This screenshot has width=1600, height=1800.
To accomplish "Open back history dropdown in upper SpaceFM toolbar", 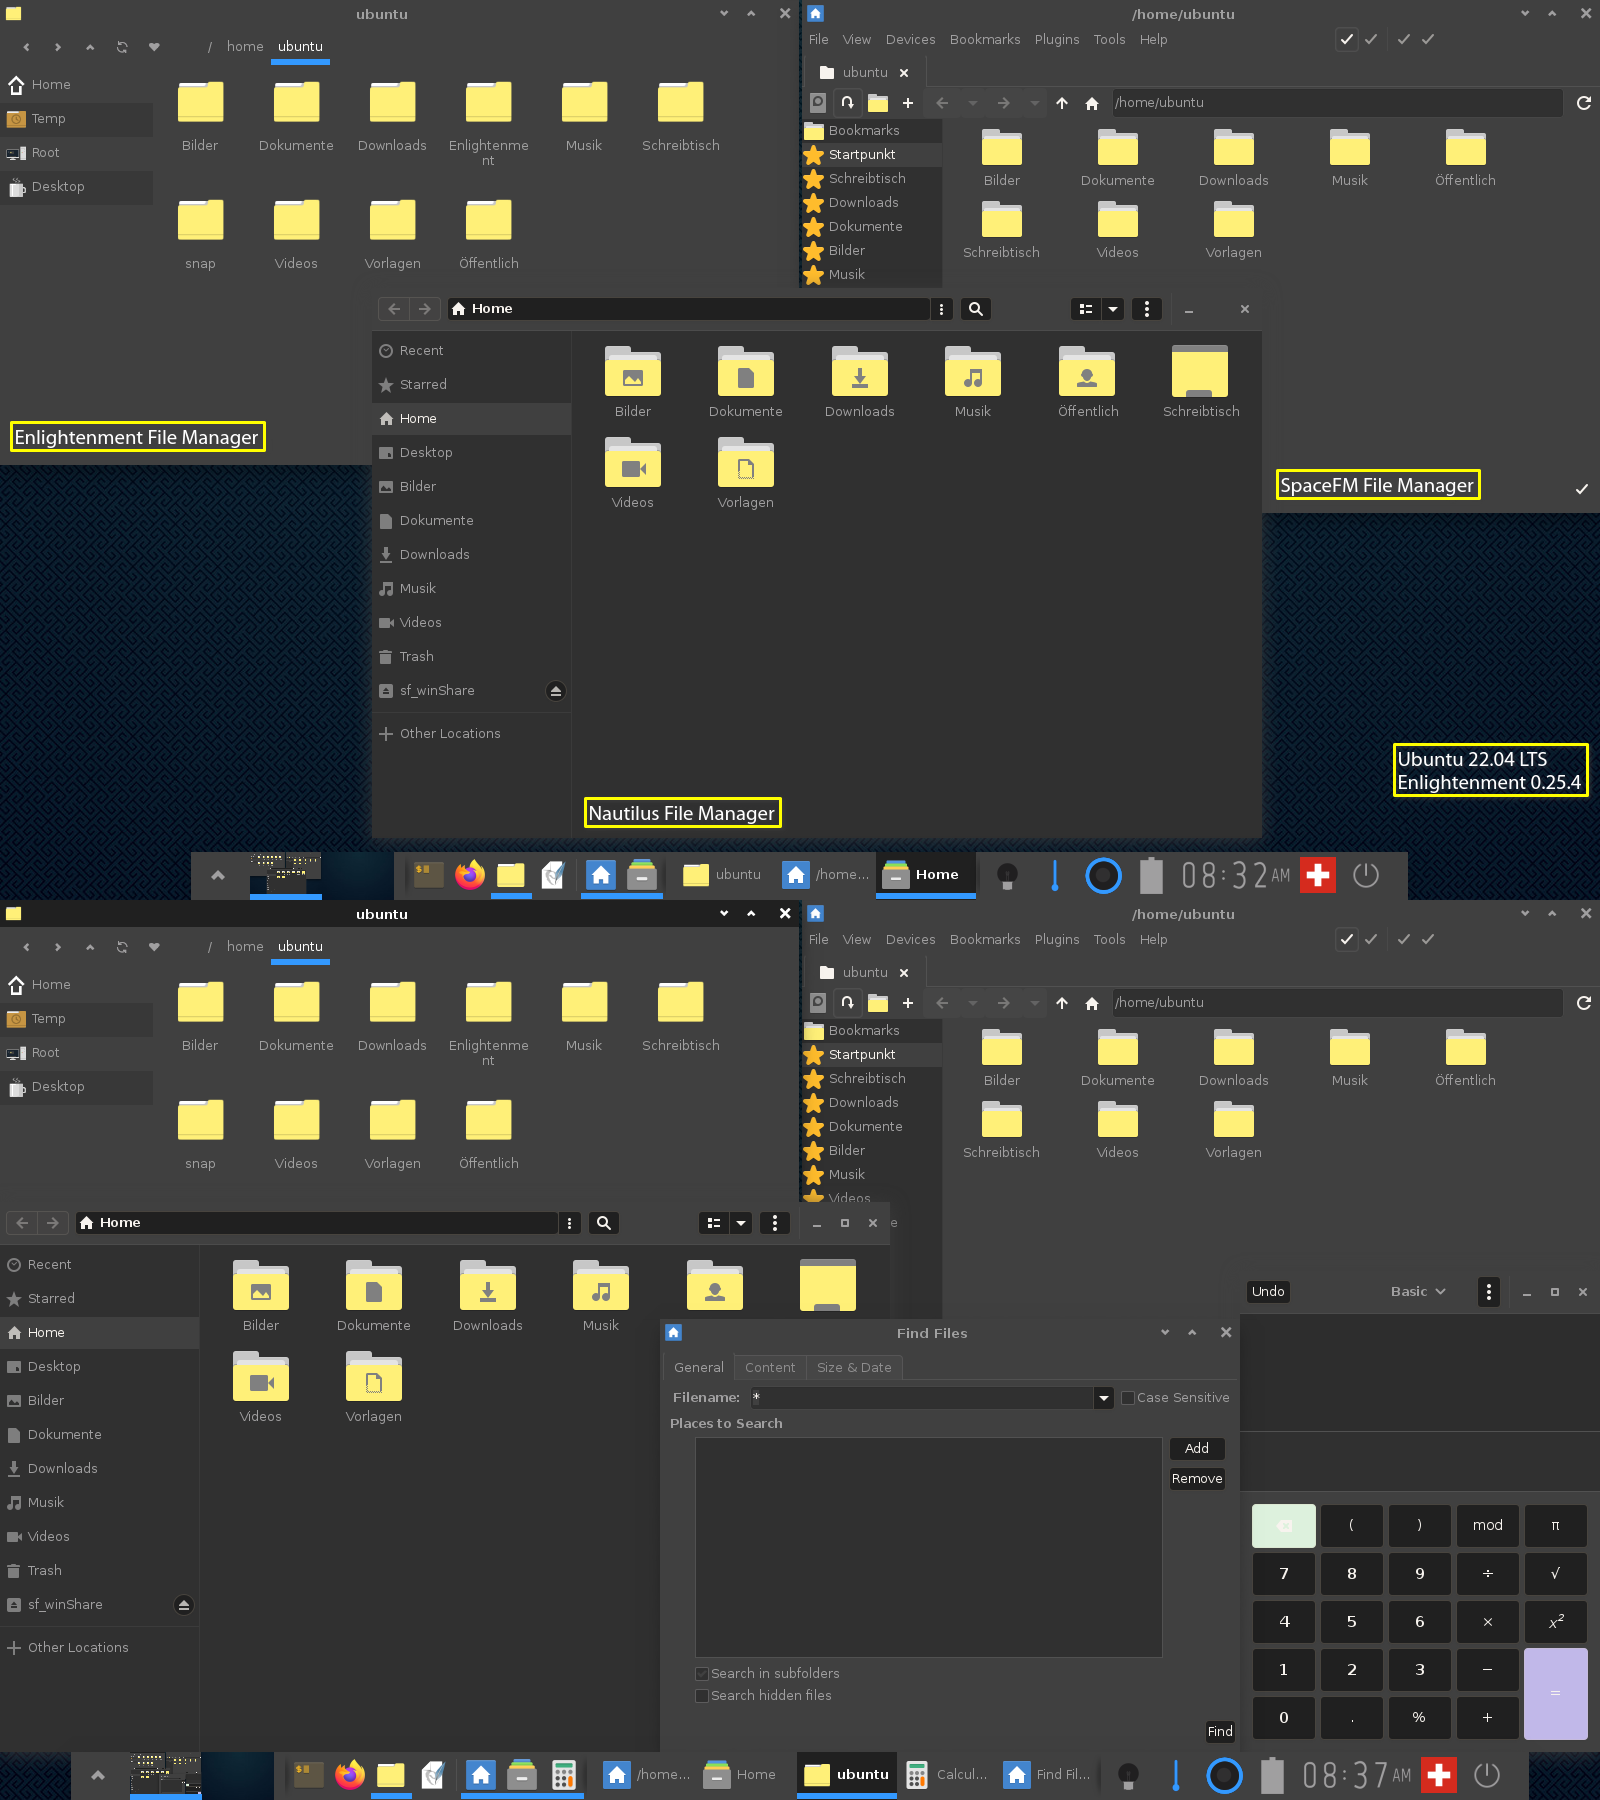I will coord(973,103).
